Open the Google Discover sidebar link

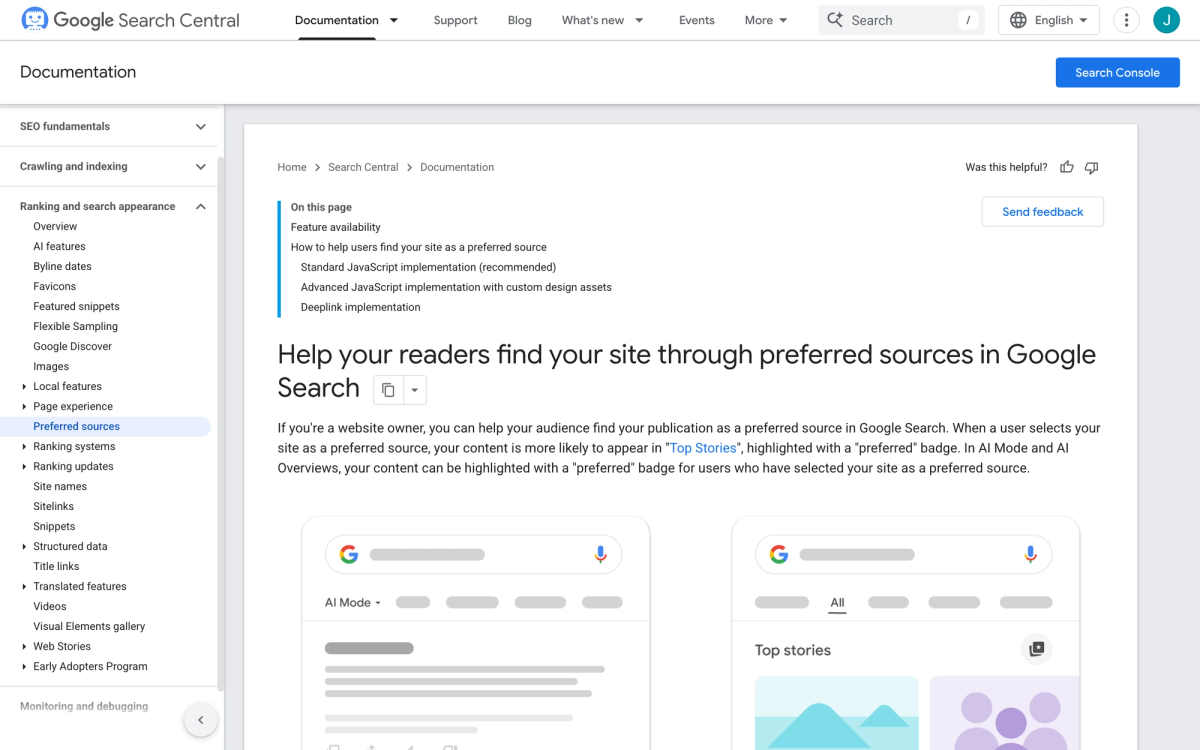[x=72, y=346]
